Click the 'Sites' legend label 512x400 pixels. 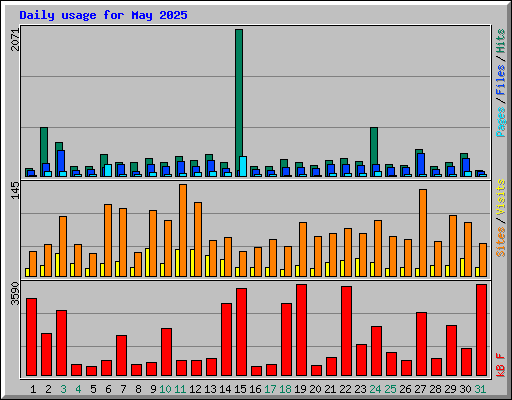pos(500,242)
